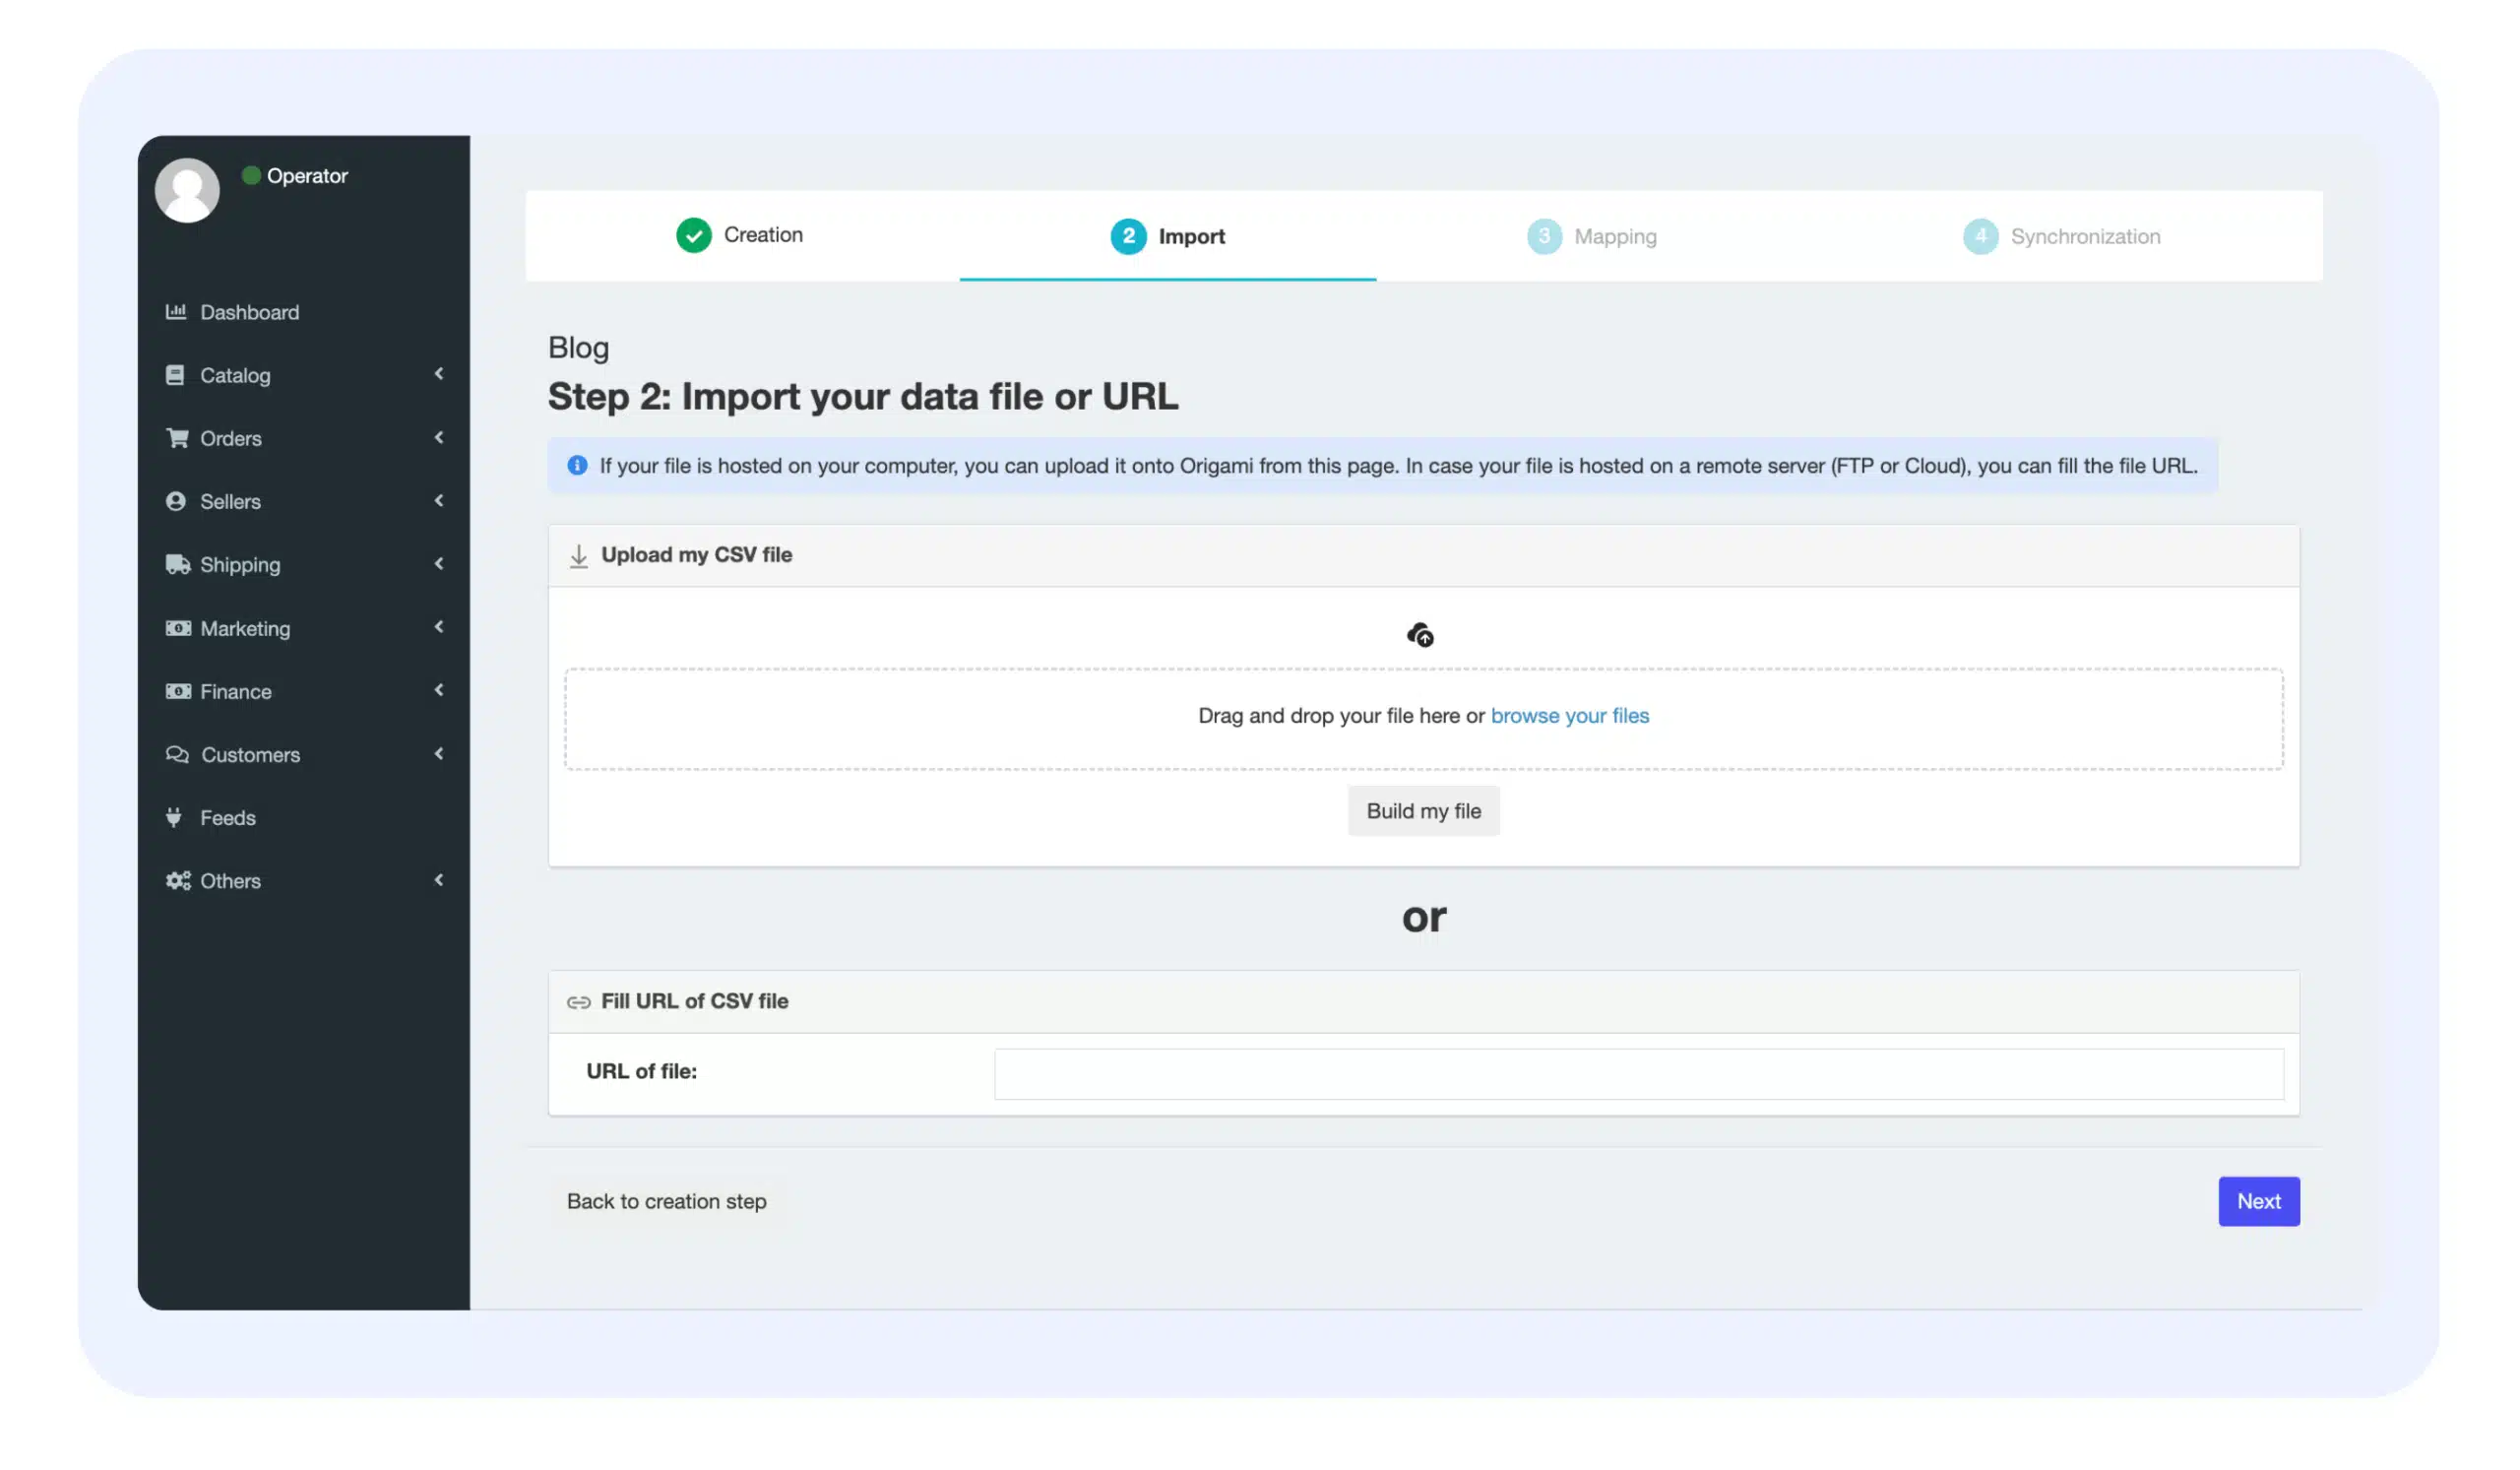Go to the Creation step tab
The height and width of the screenshot is (1470, 2520).
click(740, 235)
